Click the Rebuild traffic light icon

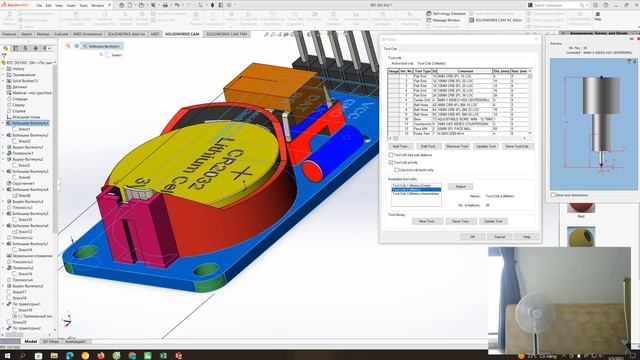[212, 5]
